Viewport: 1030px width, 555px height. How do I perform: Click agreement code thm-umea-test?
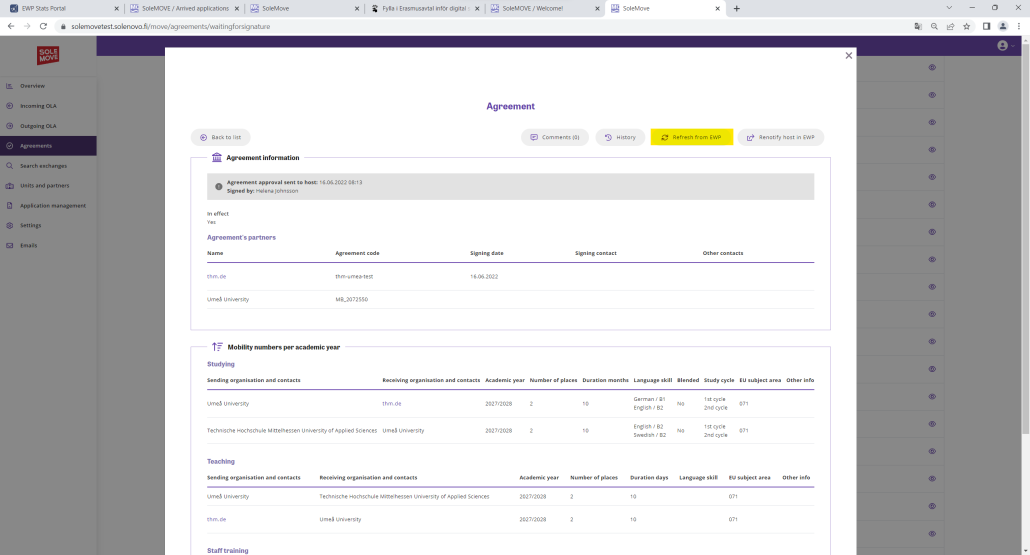pyautogui.click(x=354, y=277)
